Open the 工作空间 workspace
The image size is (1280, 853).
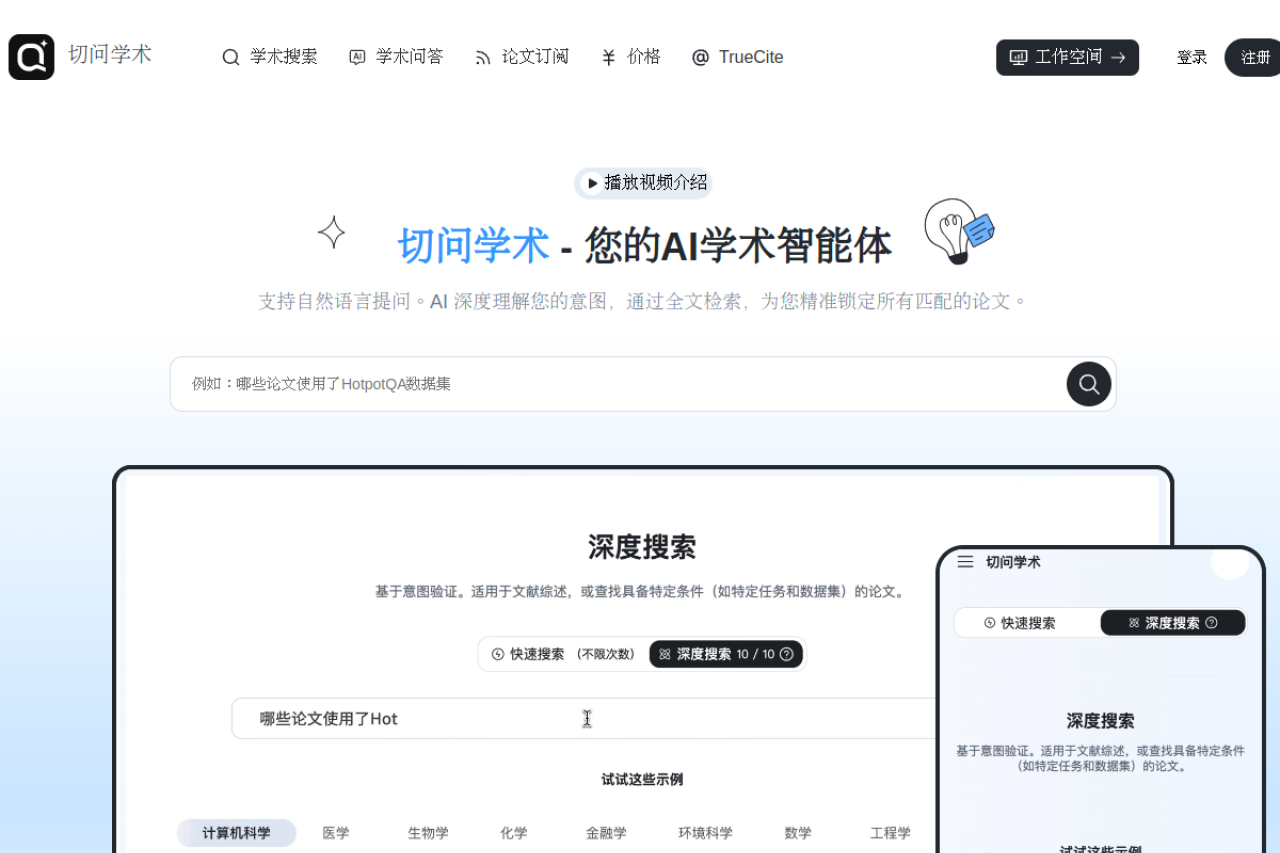click(1066, 57)
